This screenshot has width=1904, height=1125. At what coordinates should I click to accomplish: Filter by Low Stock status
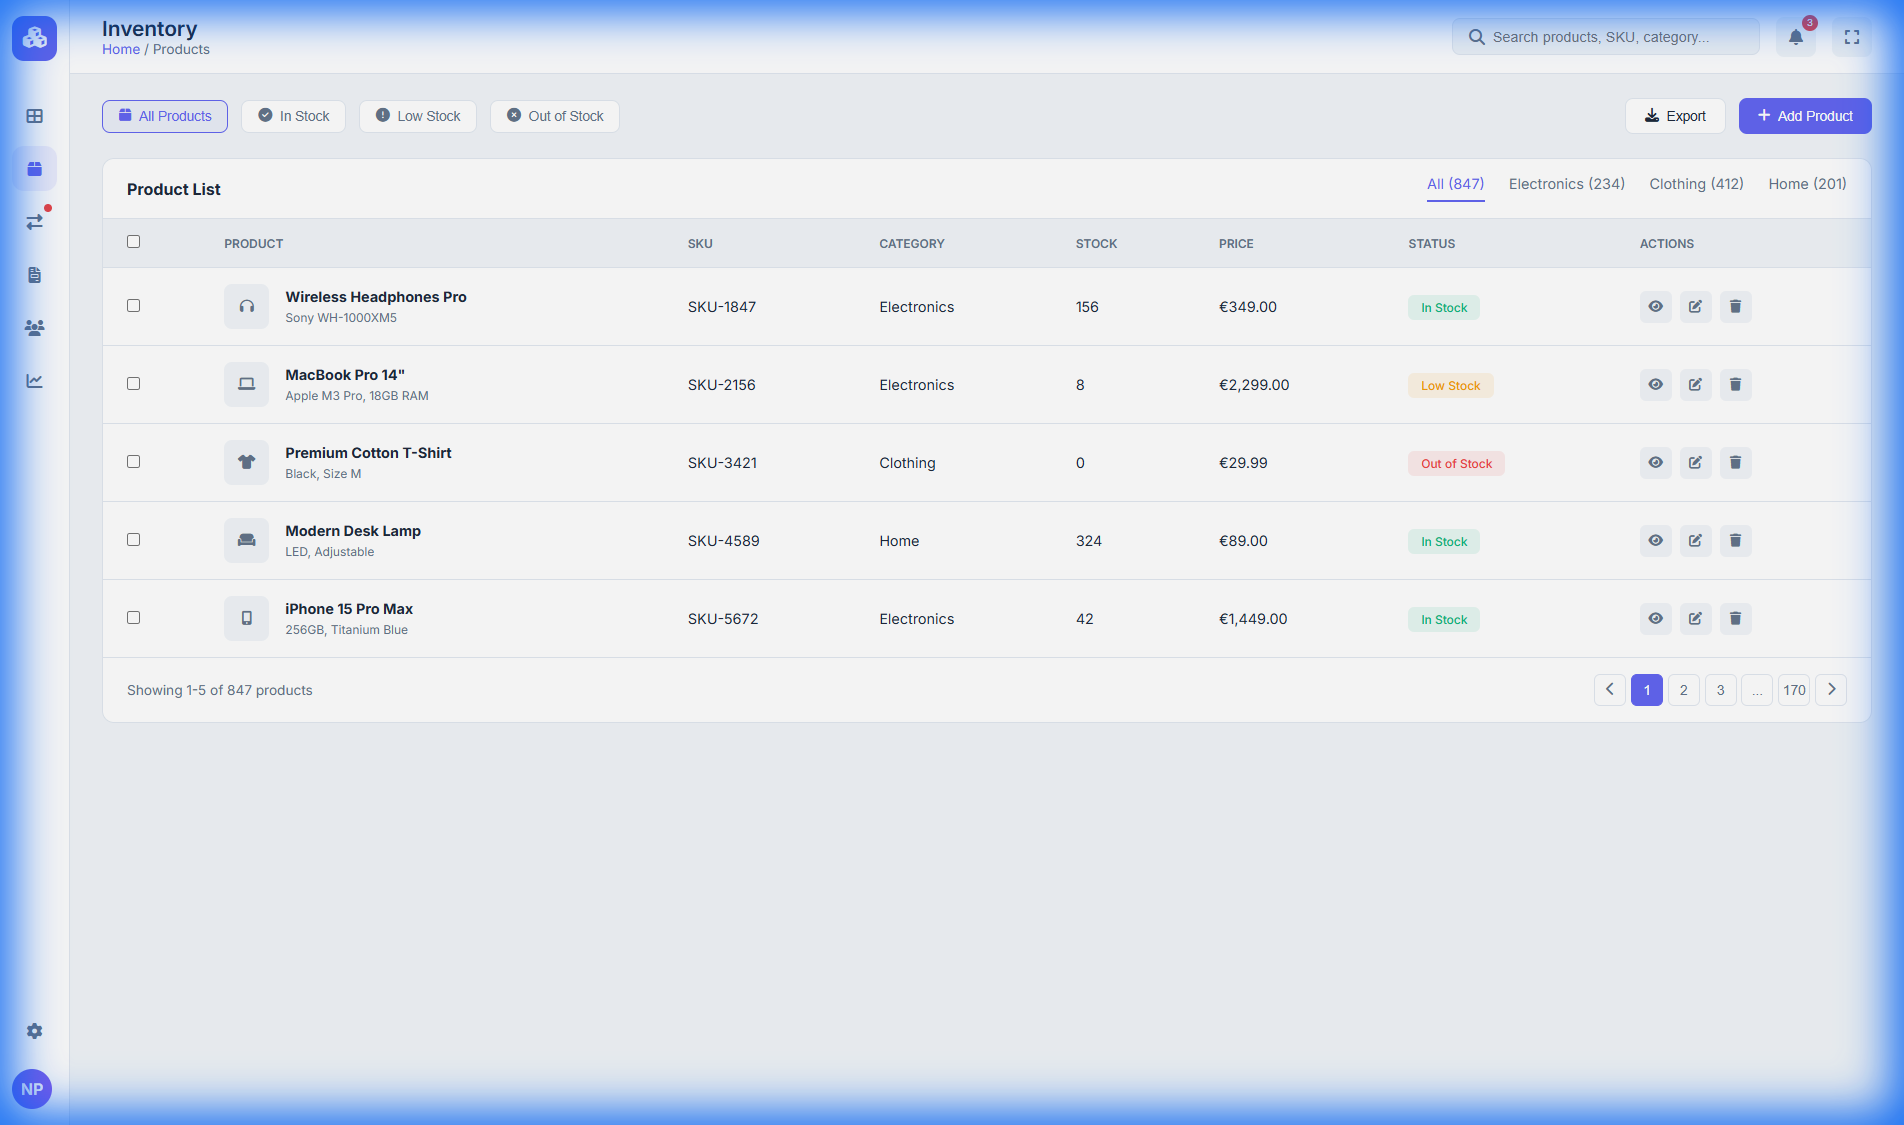point(417,116)
